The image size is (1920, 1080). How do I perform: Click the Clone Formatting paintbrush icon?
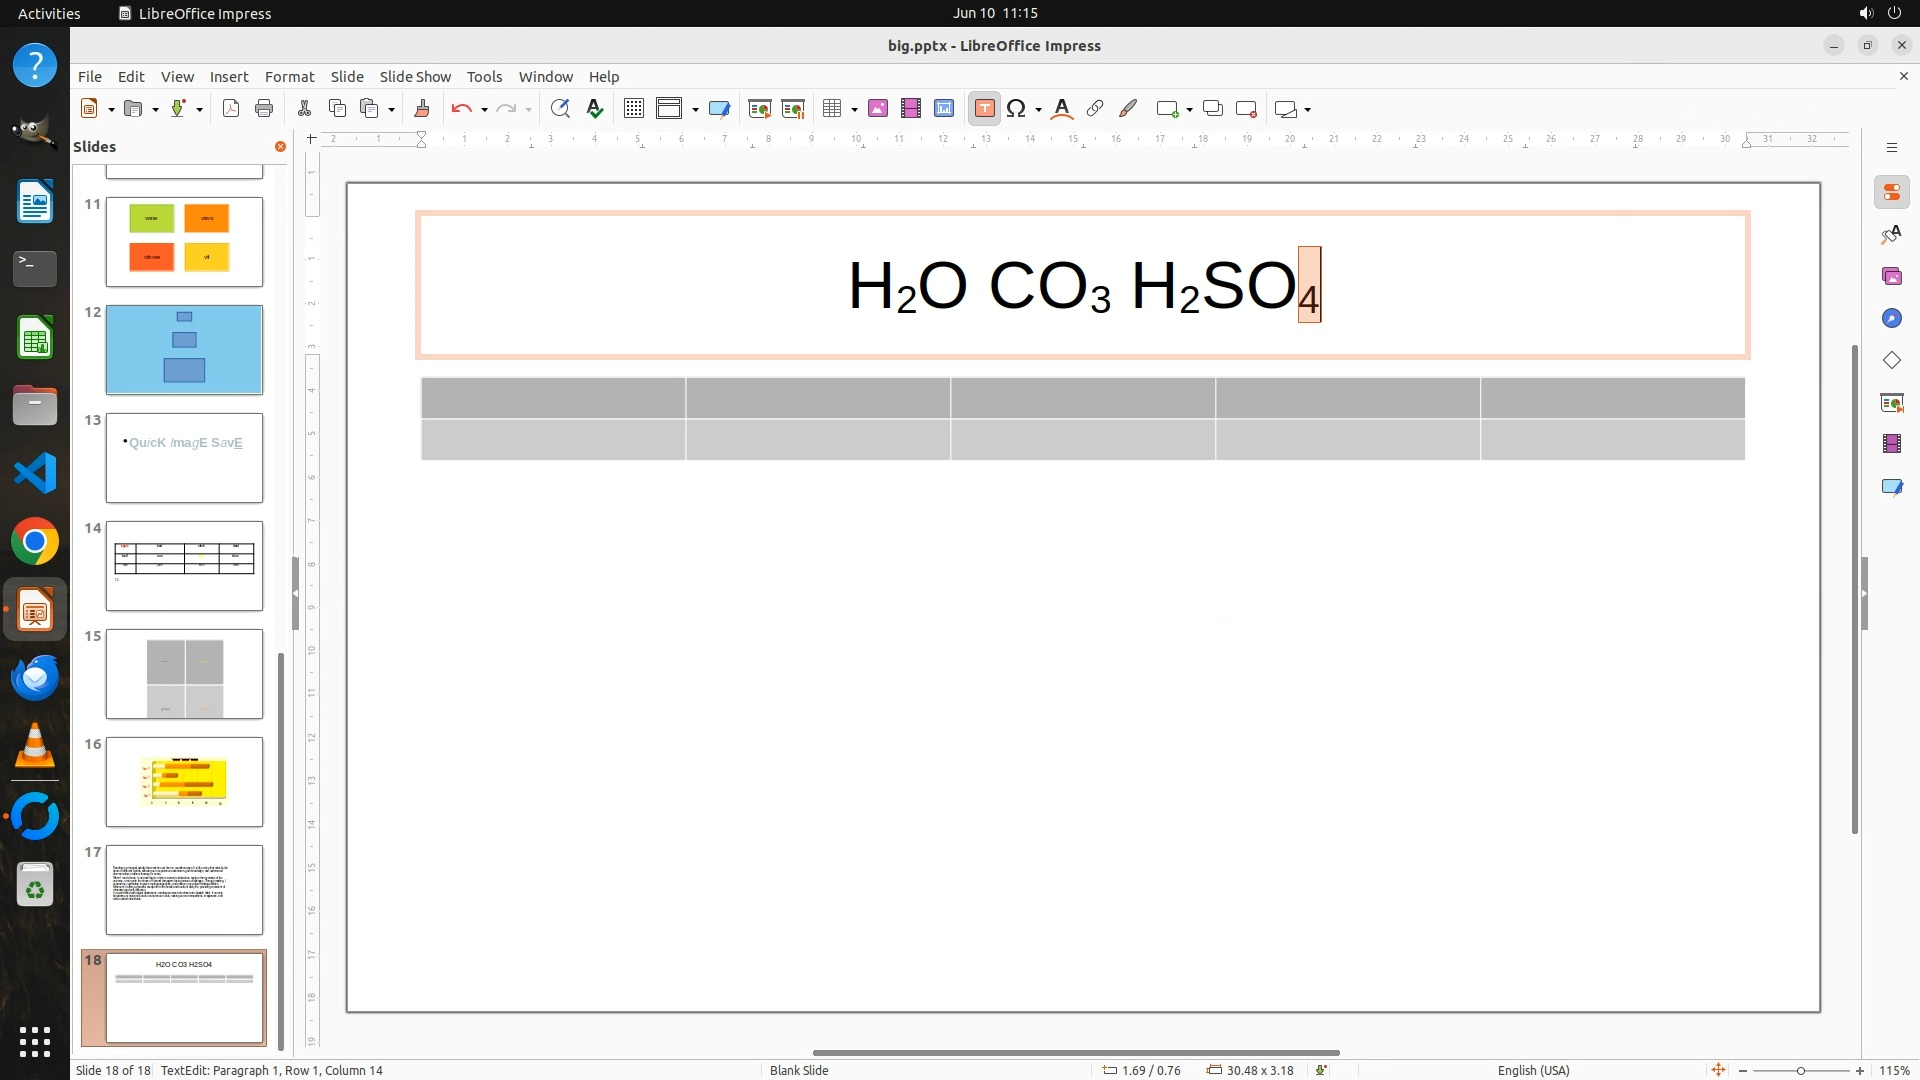(421, 109)
